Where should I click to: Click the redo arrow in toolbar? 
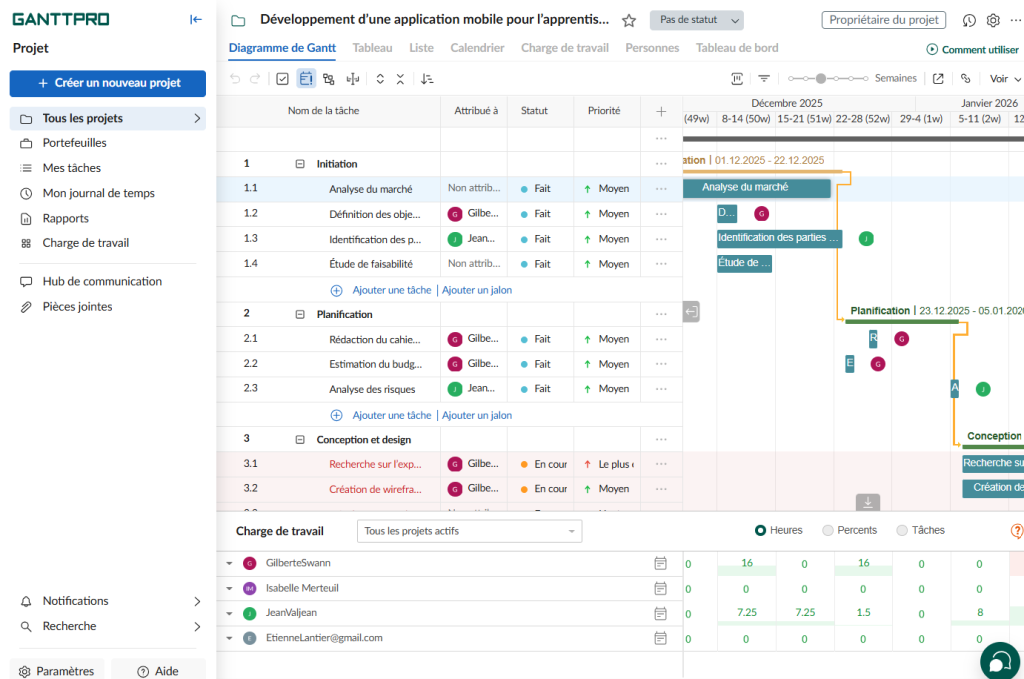click(255, 79)
